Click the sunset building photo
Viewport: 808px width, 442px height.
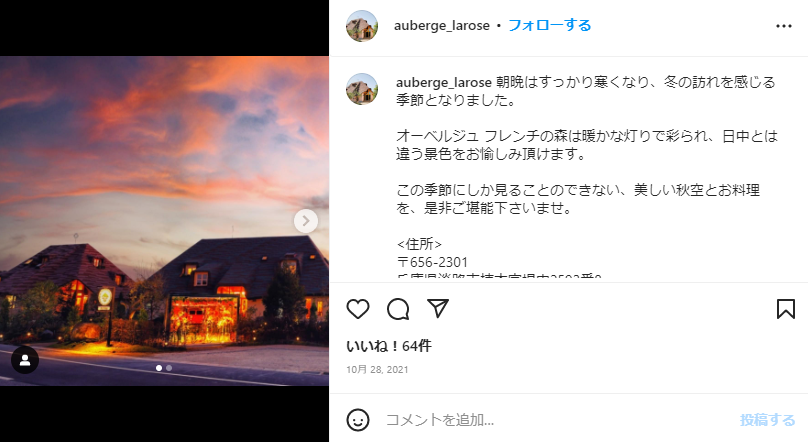tap(164, 221)
